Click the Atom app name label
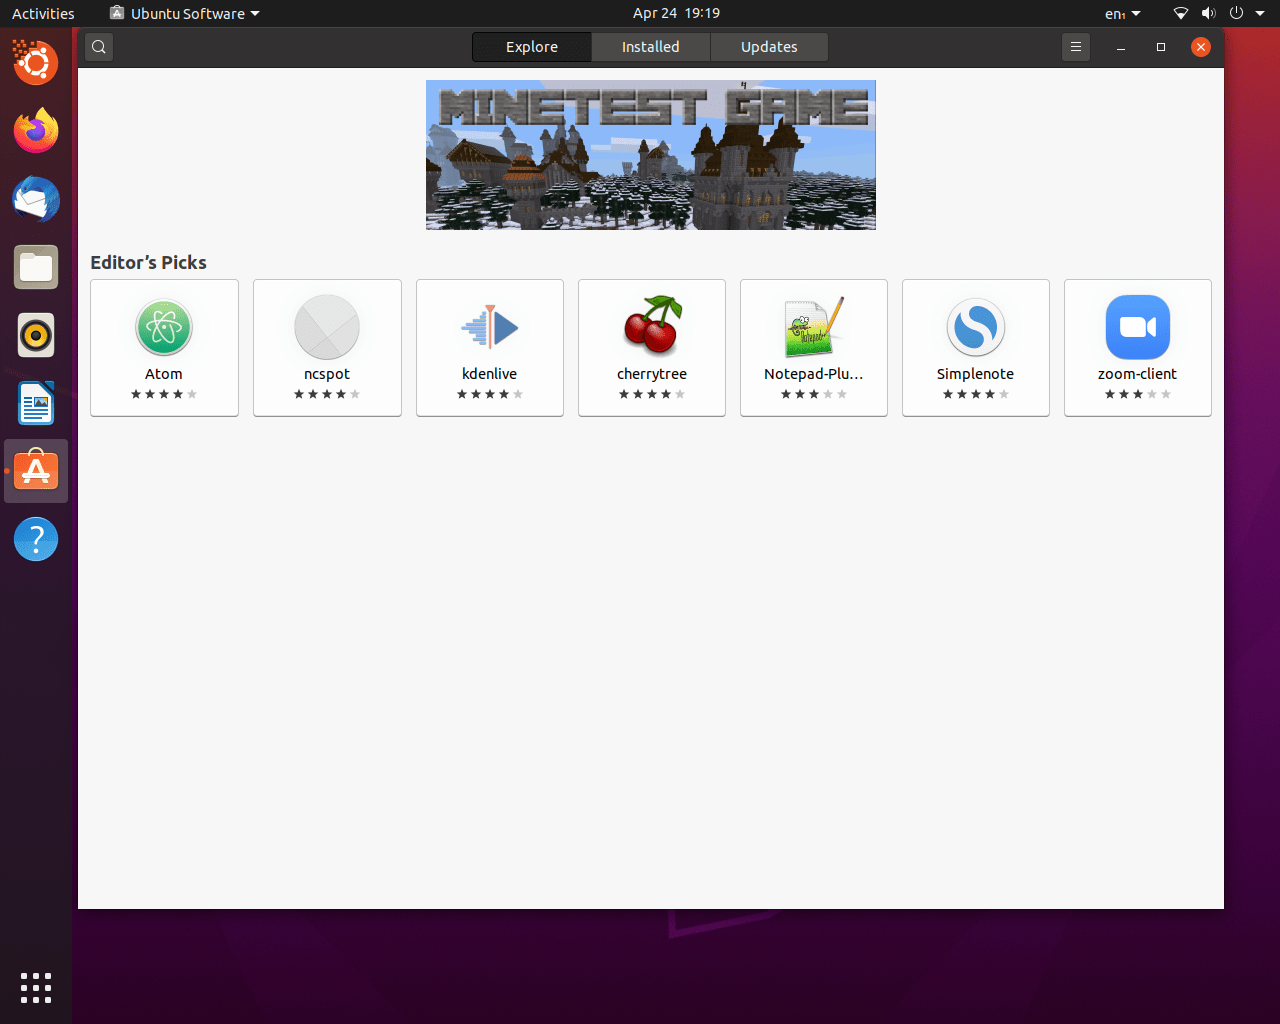The height and width of the screenshot is (1024, 1280). (164, 374)
